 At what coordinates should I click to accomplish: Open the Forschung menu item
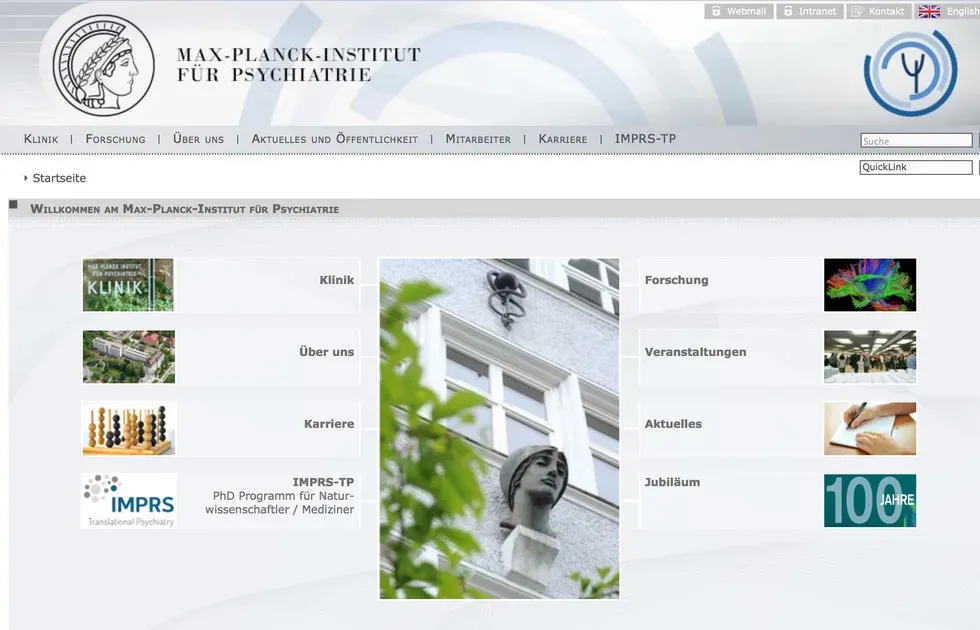tap(115, 139)
